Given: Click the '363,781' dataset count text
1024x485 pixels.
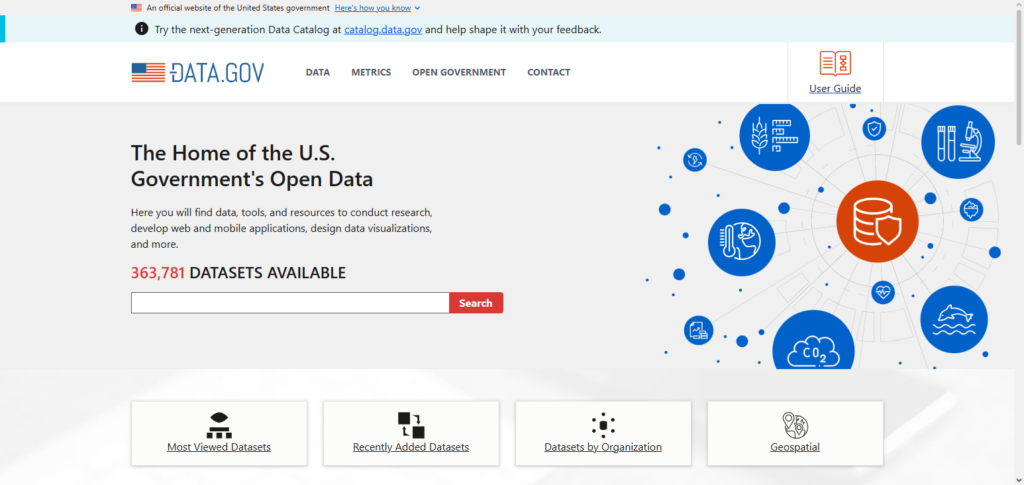Looking at the screenshot, I should [x=158, y=273].
